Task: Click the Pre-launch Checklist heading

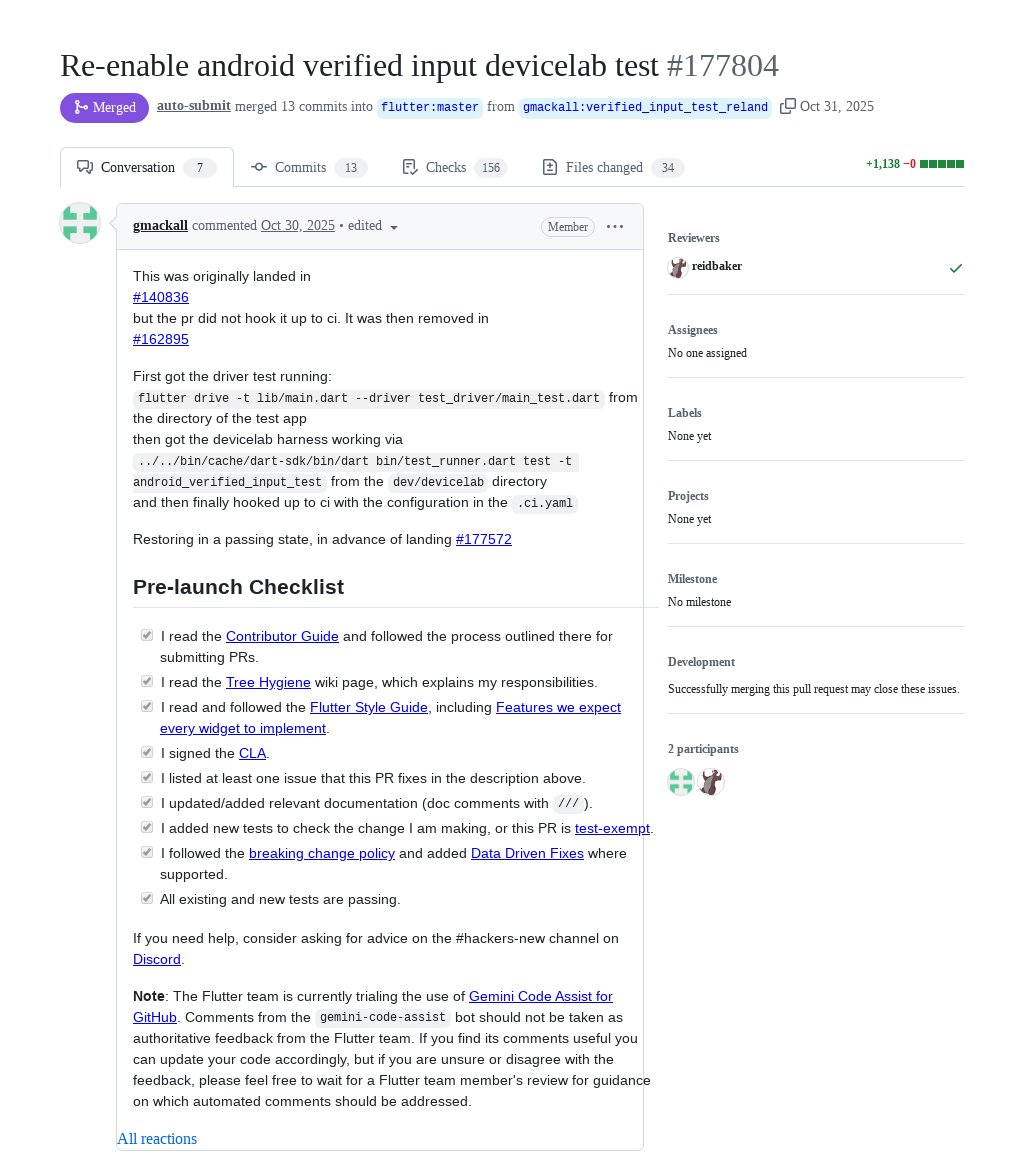Action: click(x=238, y=587)
